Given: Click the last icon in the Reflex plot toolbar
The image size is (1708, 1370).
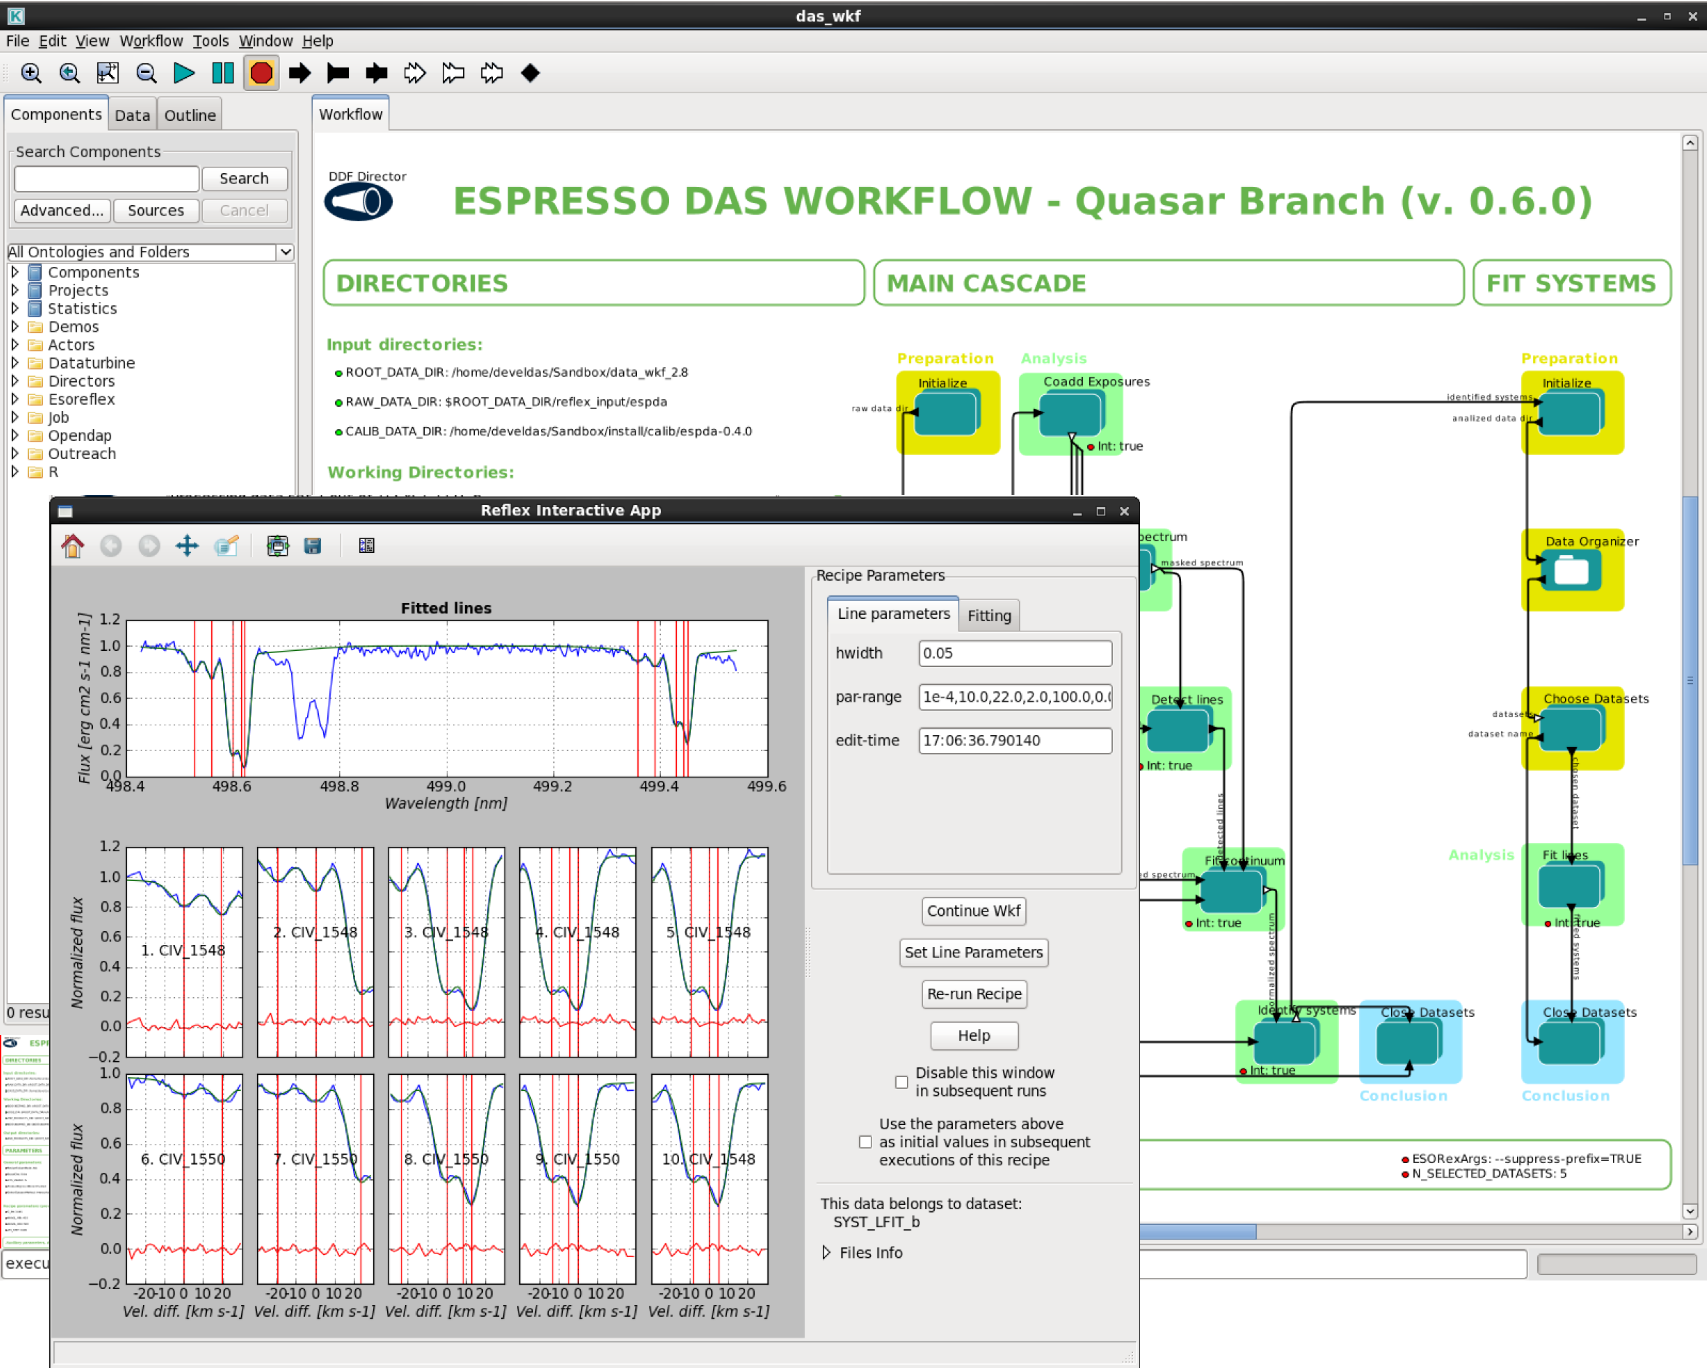Looking at the screenshot, I should coord(367,546).
